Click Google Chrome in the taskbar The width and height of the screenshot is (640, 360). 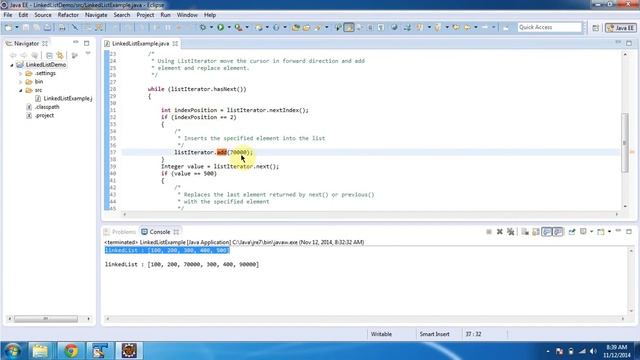coord(71,351)
